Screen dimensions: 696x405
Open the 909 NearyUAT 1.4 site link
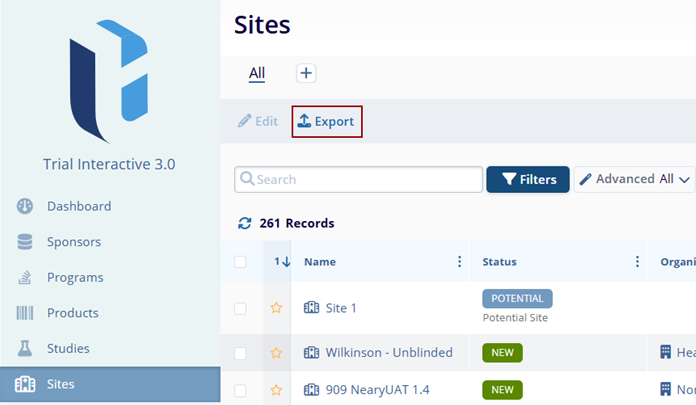[x=377, y=389]
